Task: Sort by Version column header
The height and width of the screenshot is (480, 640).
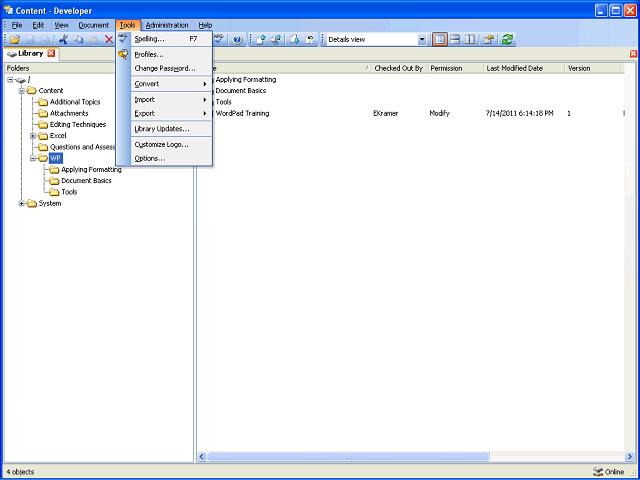Action: pyautogui.click(x=593, y=69)
